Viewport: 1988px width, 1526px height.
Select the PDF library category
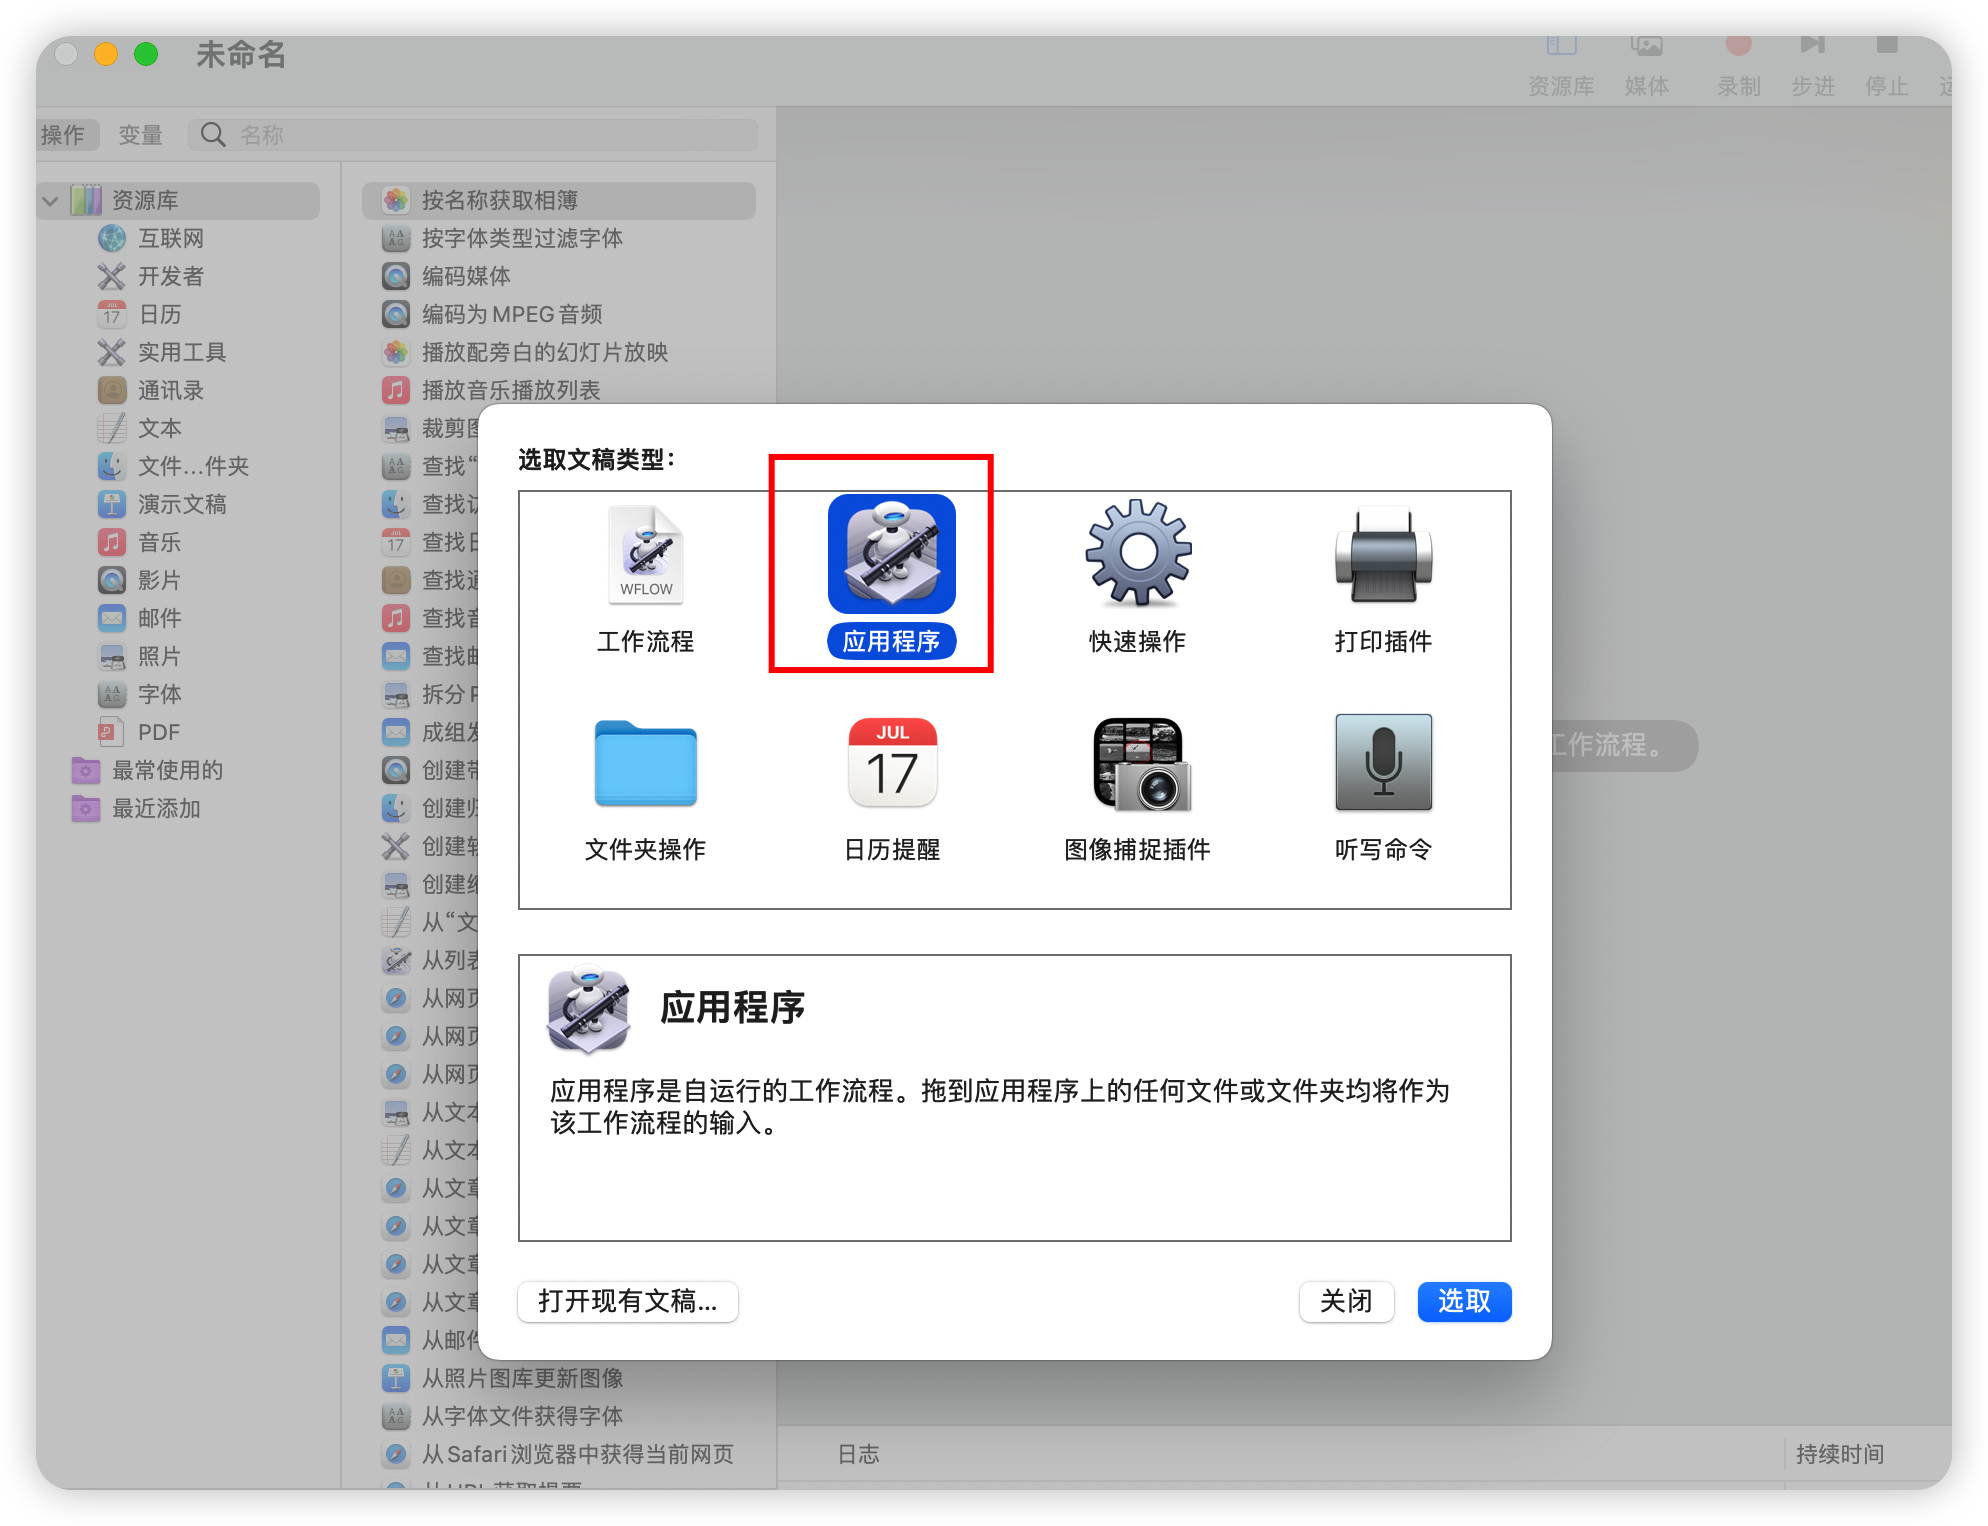tap(158, 733)
